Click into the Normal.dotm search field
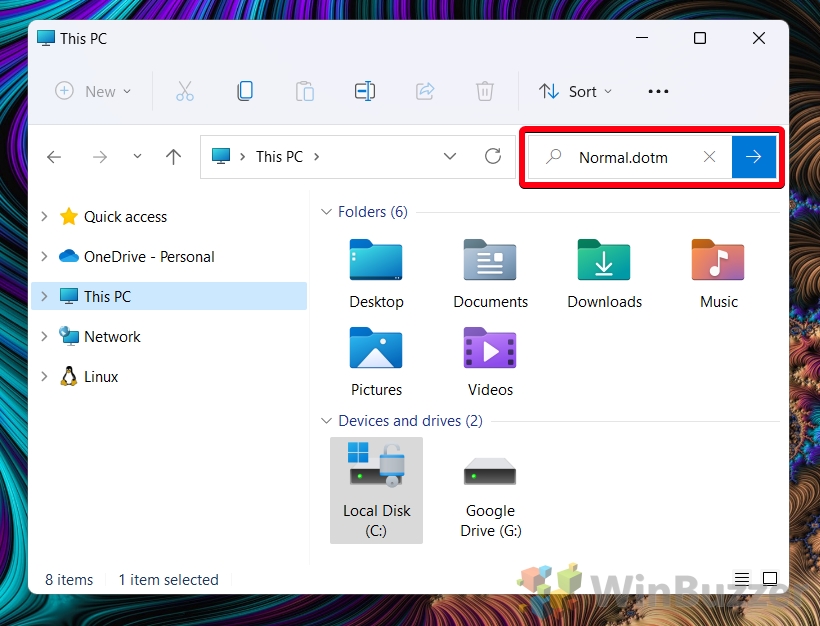 [623, 157]
